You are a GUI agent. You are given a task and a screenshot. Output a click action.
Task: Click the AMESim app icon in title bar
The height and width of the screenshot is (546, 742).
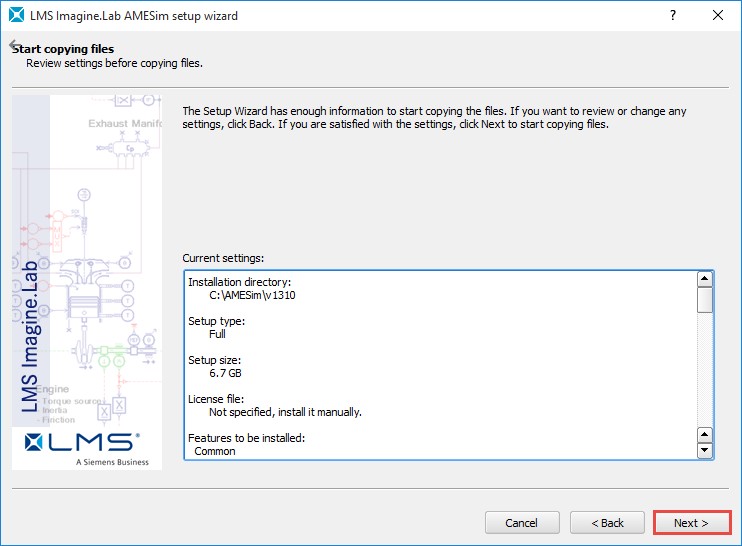(14, 16)
